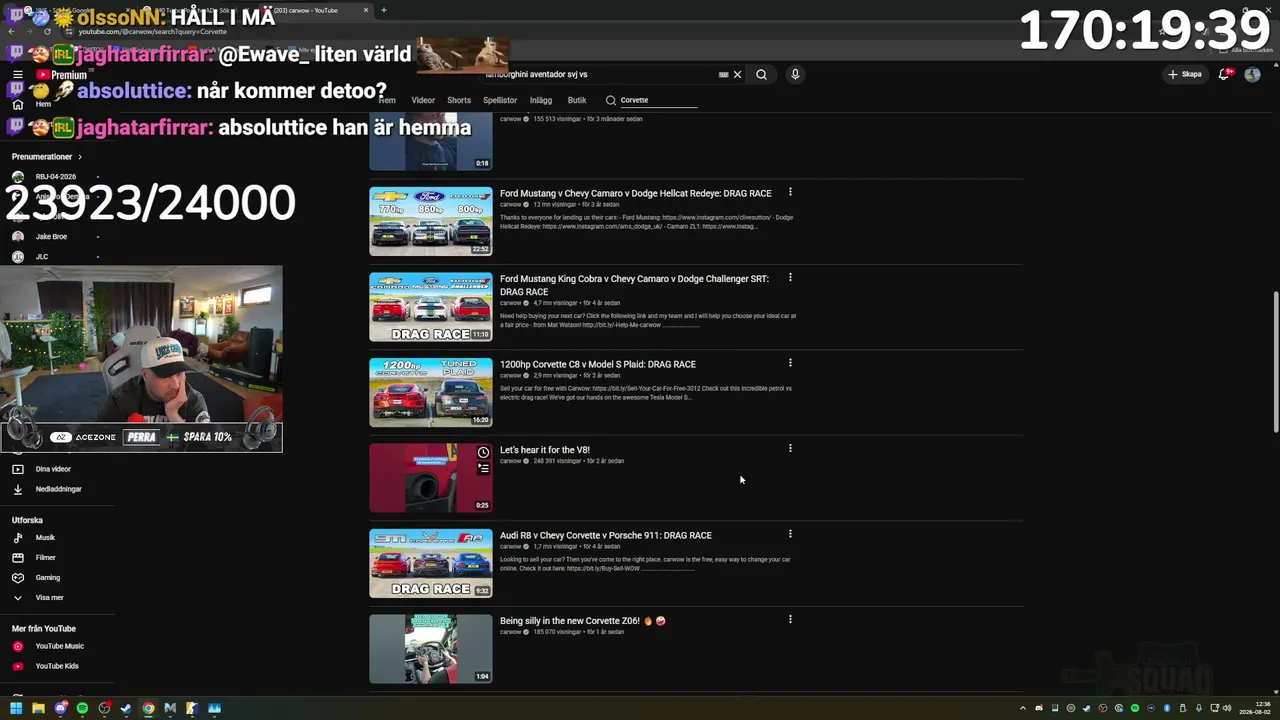Click the YouTube search magnifier button
Screen dimensions: 1280x720
[x=761, y=74]
